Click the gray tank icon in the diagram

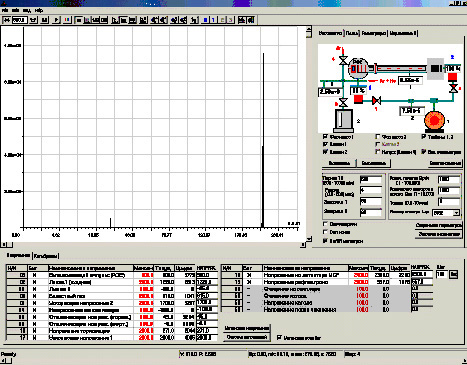pyautogui.click(x=343, y=120)
